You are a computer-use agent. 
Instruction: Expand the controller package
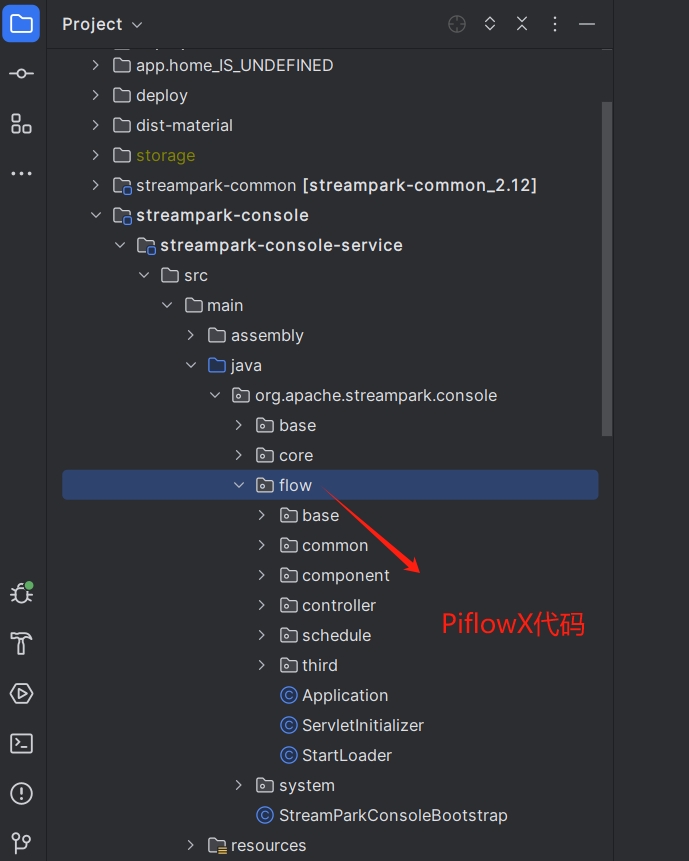coord(262,605)
